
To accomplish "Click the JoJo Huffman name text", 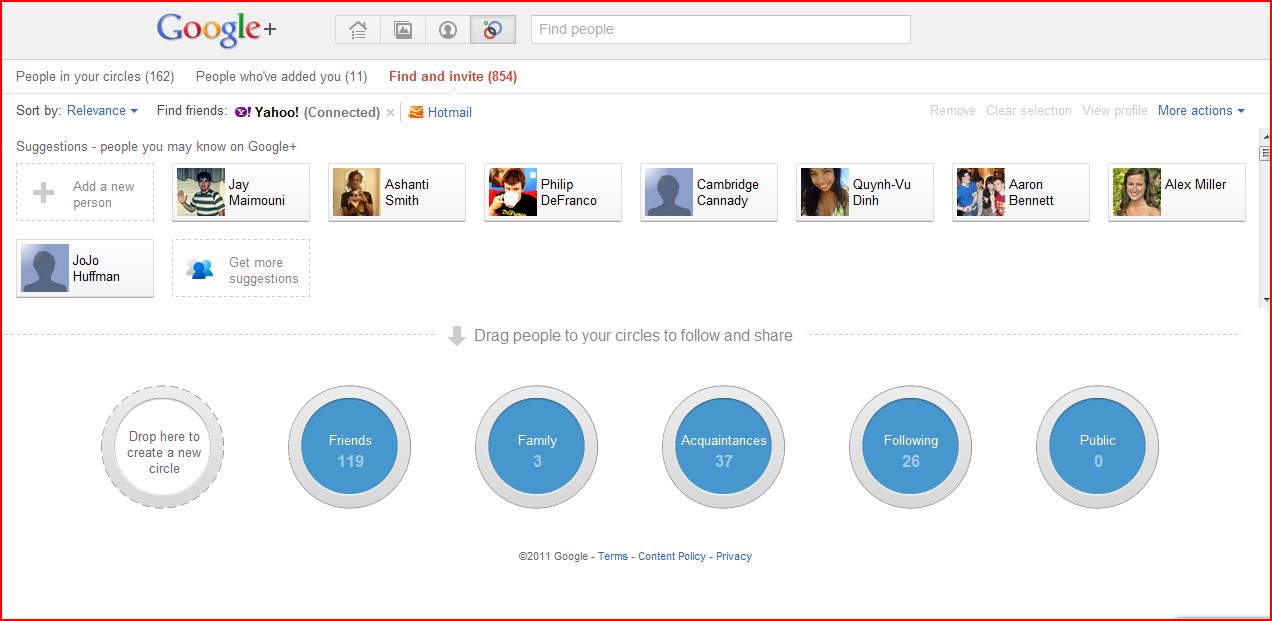I will [96, 269].
